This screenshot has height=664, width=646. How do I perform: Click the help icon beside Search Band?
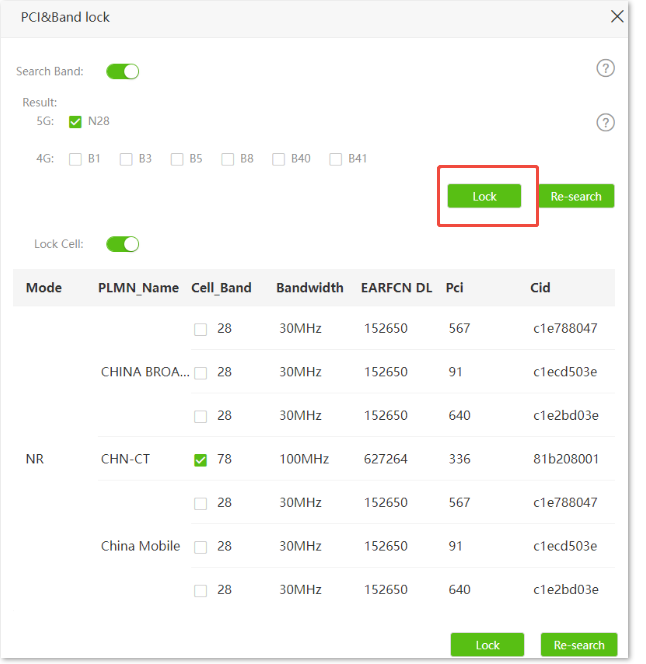605,69
